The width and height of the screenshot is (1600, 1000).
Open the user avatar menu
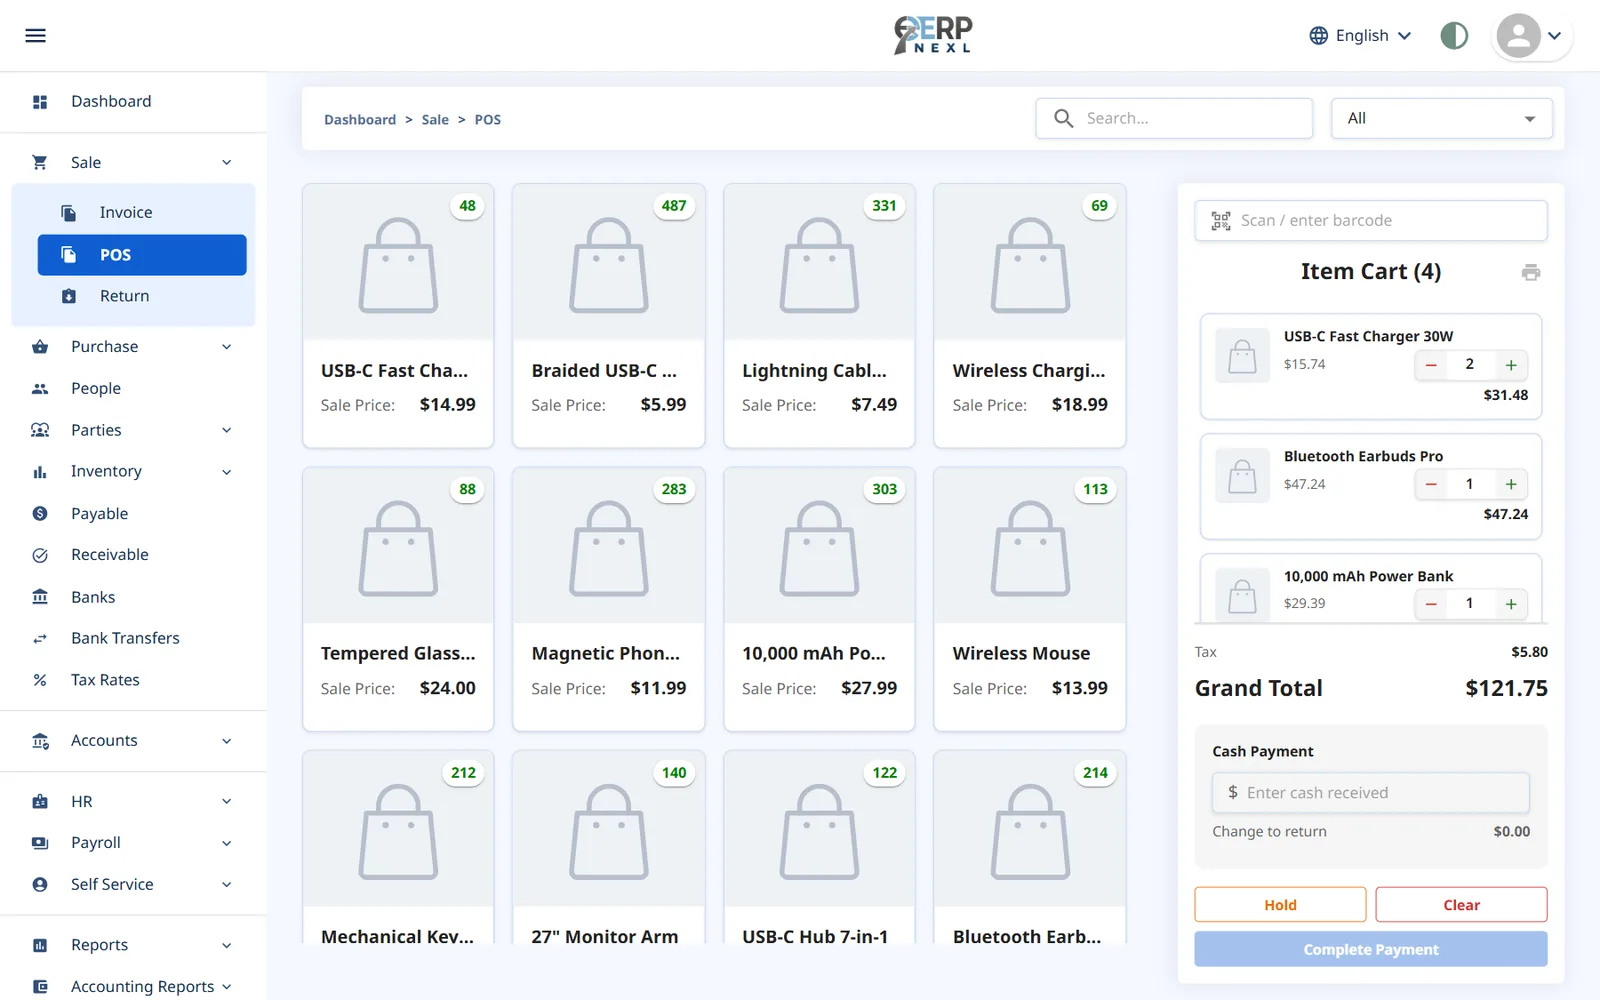tap(1531, 36)
